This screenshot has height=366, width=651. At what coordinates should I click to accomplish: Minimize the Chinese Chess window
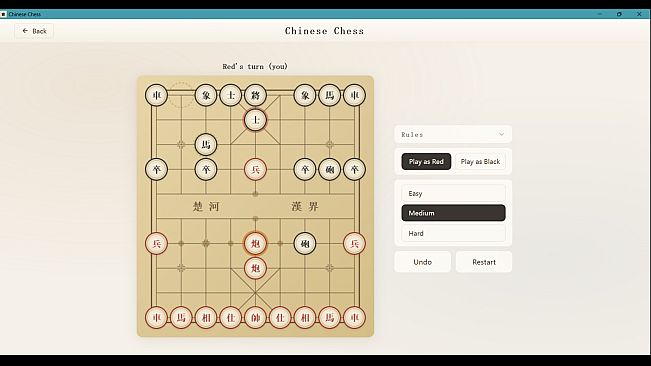click(600, 14)
